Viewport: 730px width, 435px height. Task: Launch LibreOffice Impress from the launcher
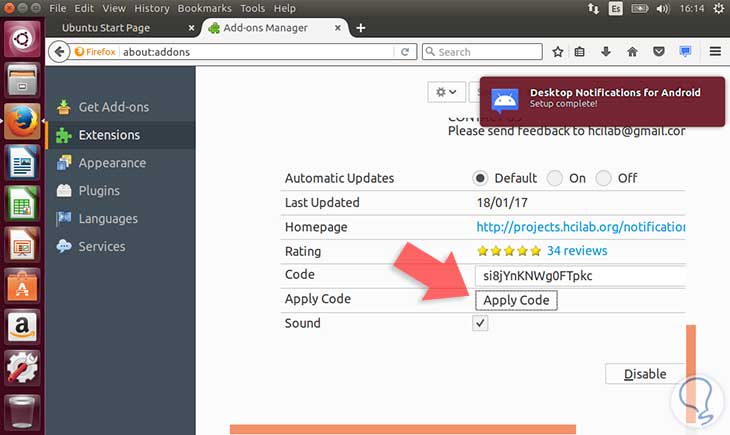click(x=22, y=245)
